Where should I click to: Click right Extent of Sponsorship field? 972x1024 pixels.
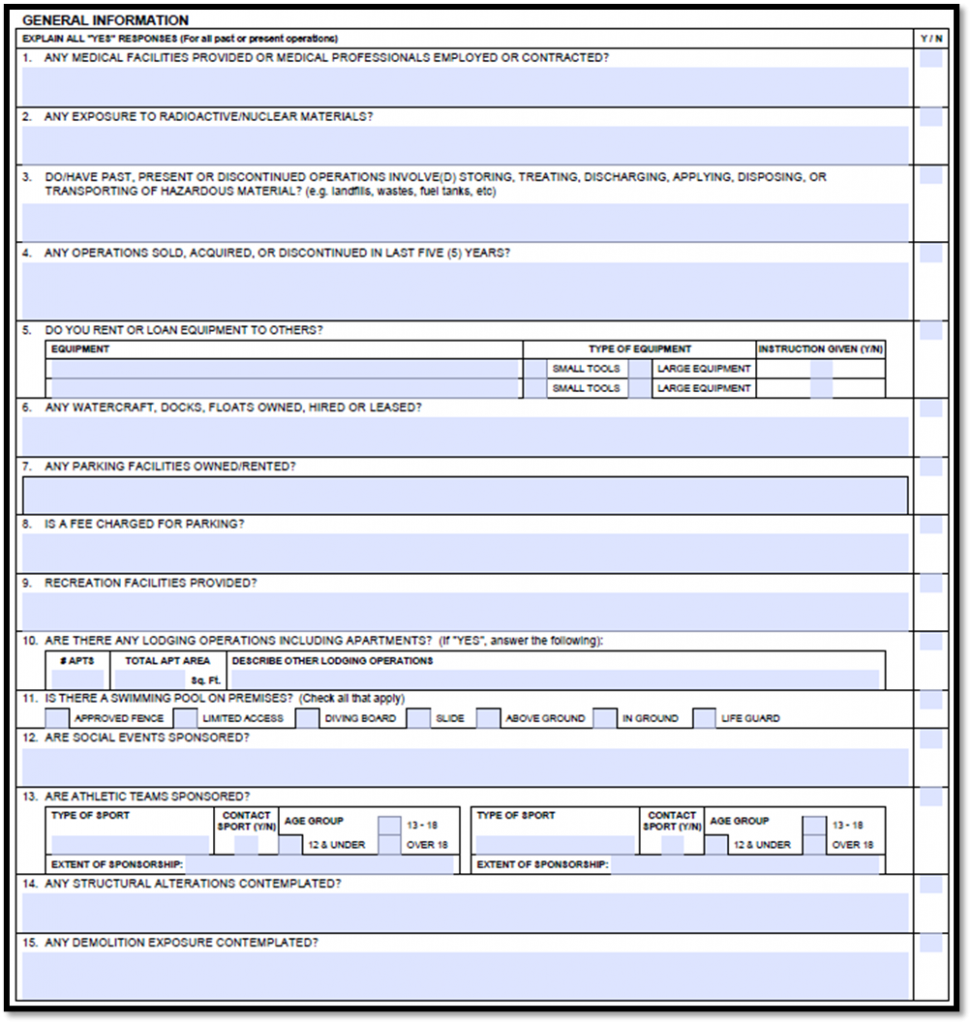point(745,865)
